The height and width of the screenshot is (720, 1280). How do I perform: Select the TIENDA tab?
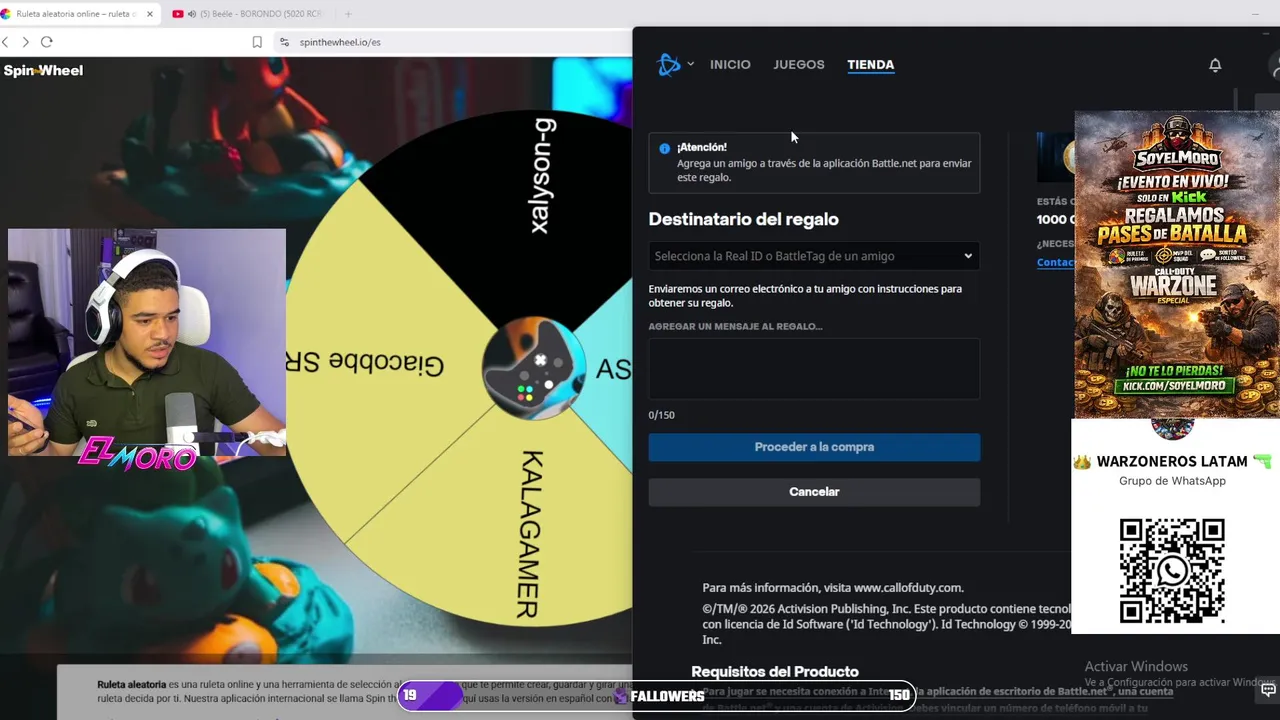(871, 64)
